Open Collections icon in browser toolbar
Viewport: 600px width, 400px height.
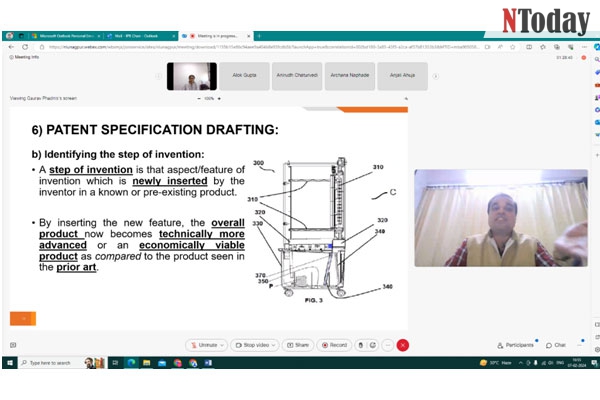pyautogui.click(x=557, y=47)
